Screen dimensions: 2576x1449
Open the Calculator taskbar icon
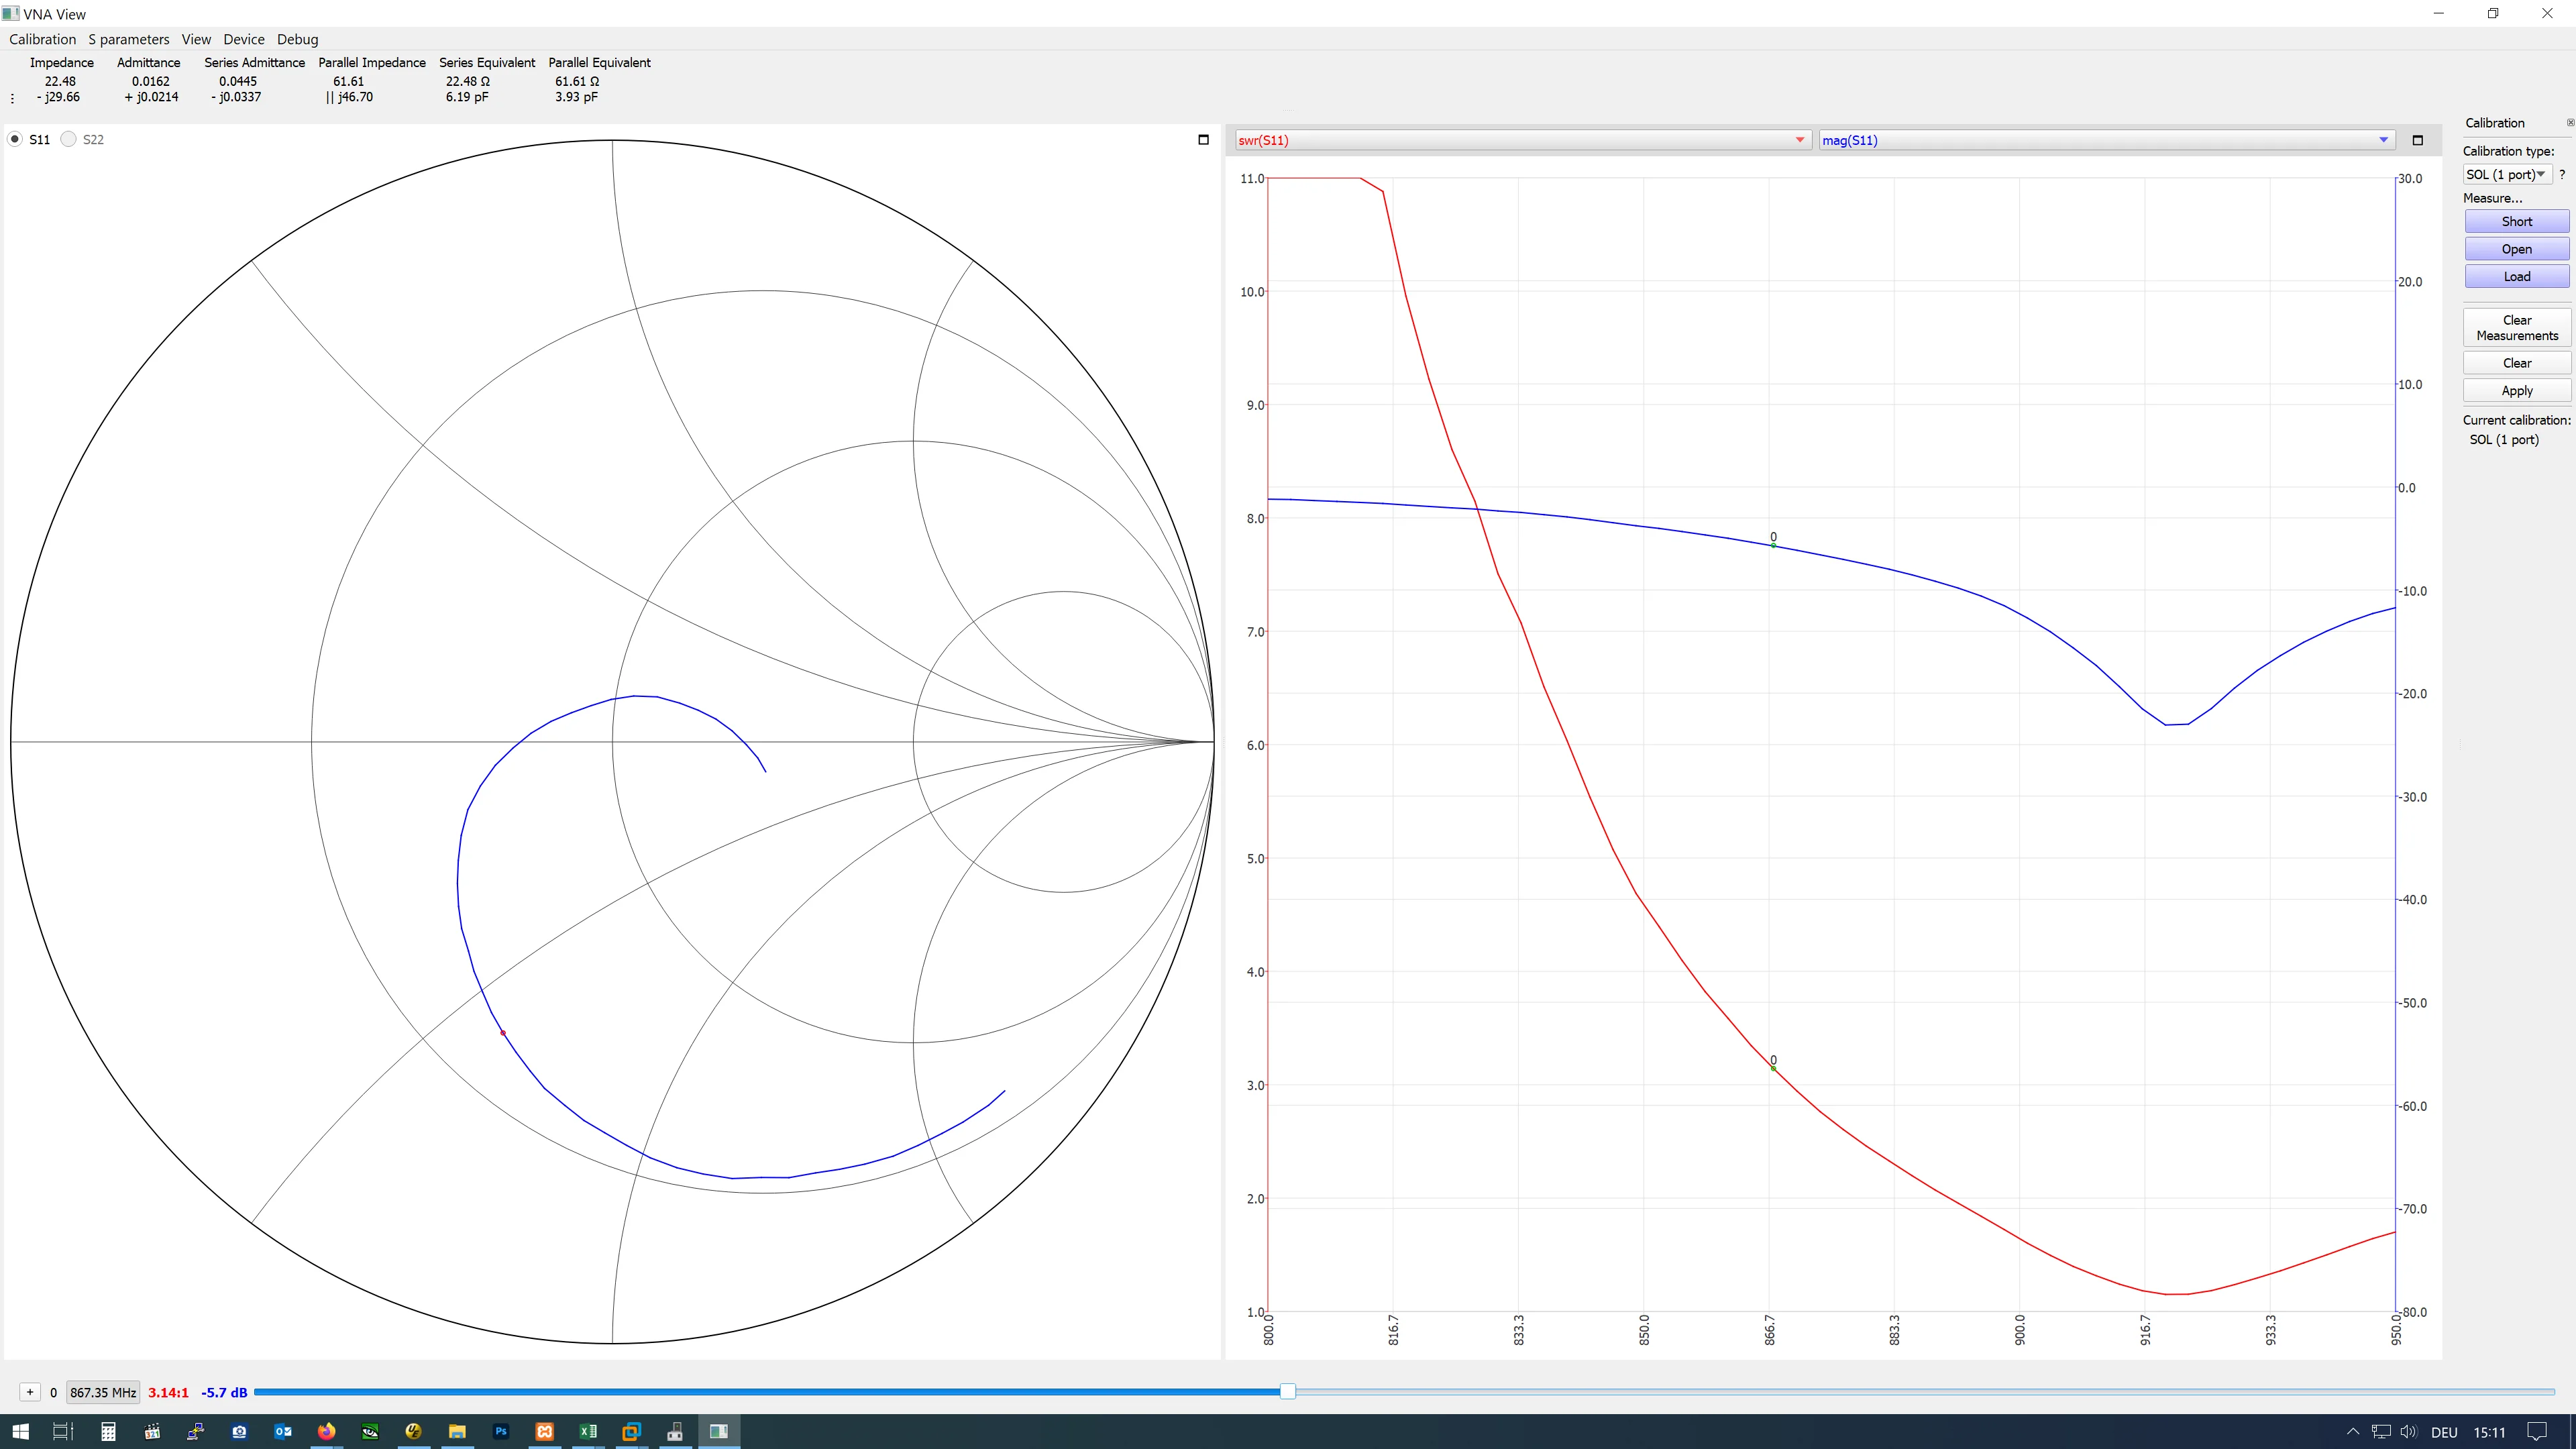pyautogui.click(x=108, y=1431)
